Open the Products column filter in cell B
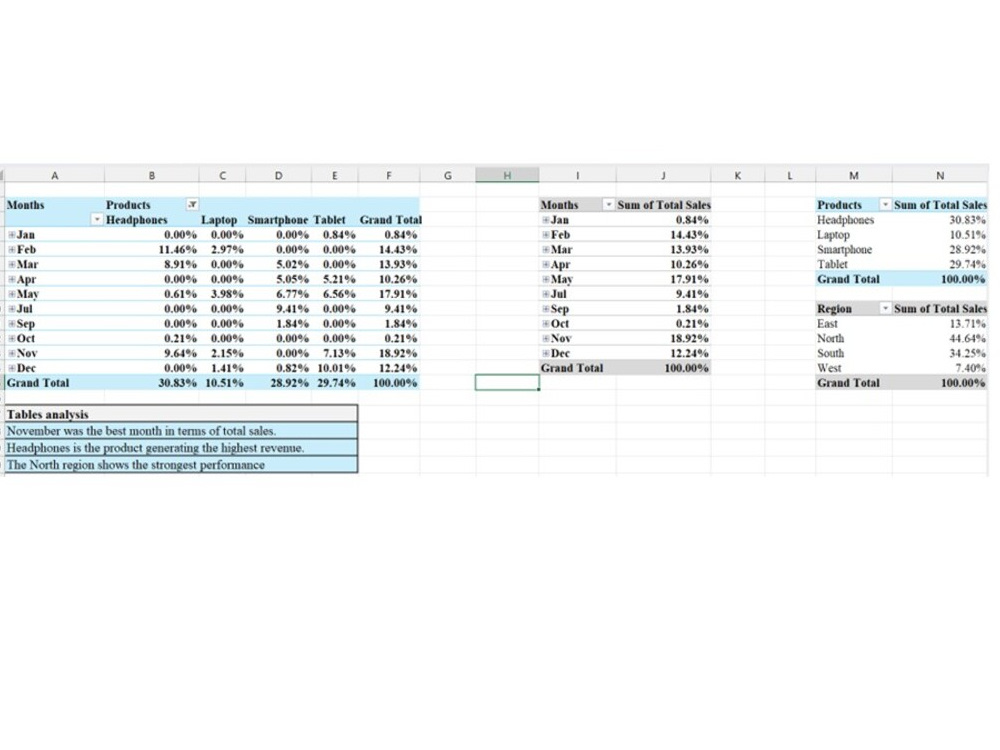The image size is (1000, 750). pyautogui.click(x=192, y=205)
